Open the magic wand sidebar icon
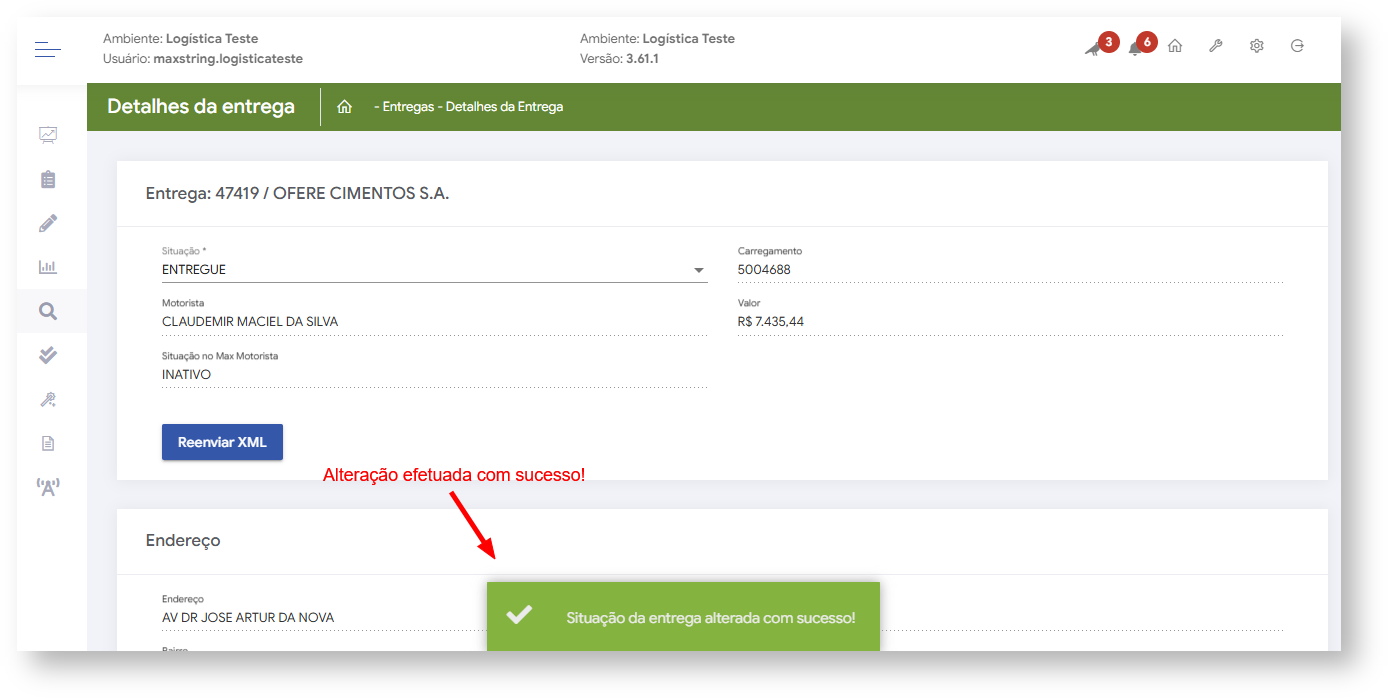Screen dimensions: 1389x699 [x=48, y=399]
